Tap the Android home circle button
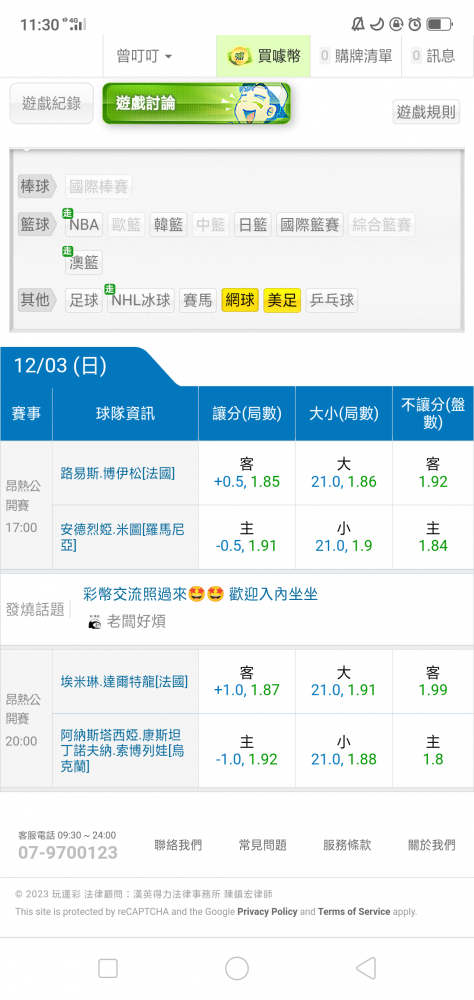The width and height of the screenshot is (474, 1000). (x=237, y=968)
